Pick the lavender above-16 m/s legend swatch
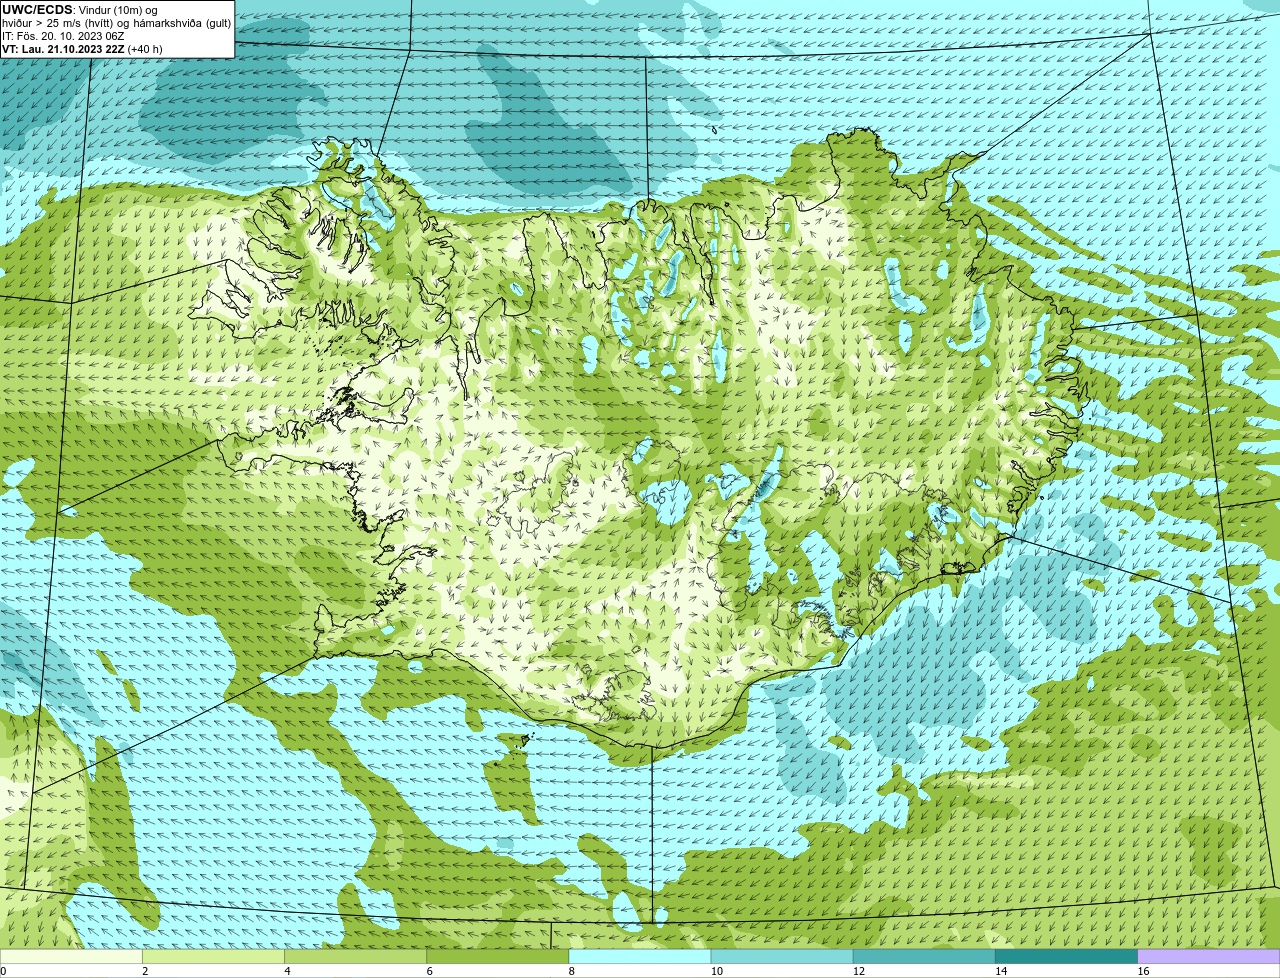The image size is (1280, 978). pyautogui.click(x=1209, y=957)
